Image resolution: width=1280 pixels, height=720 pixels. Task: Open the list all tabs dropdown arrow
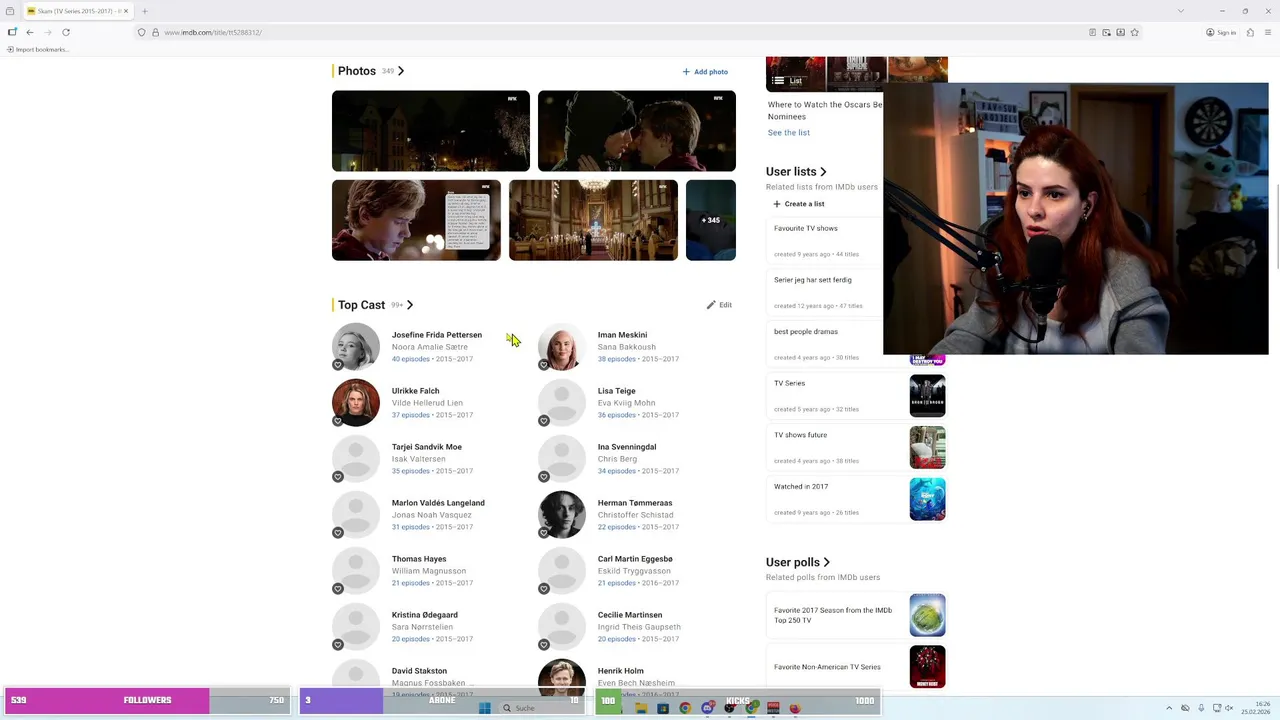coord(1181,11)
